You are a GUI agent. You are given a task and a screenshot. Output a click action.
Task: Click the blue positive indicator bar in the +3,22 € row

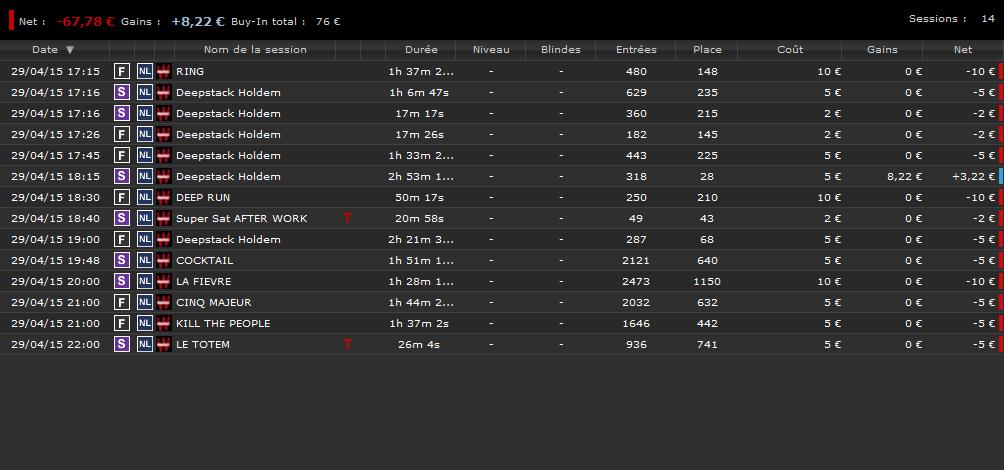point(1001,176)
